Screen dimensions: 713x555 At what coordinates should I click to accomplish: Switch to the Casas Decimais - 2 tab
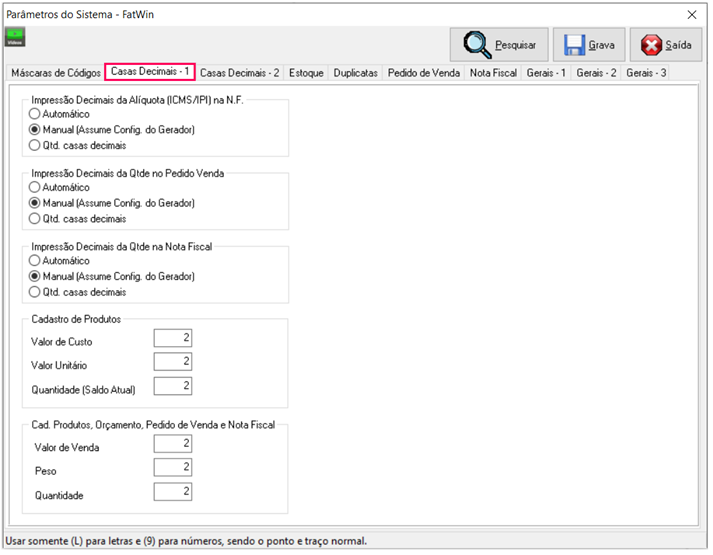pyautogui.click(x=239, y=73)
